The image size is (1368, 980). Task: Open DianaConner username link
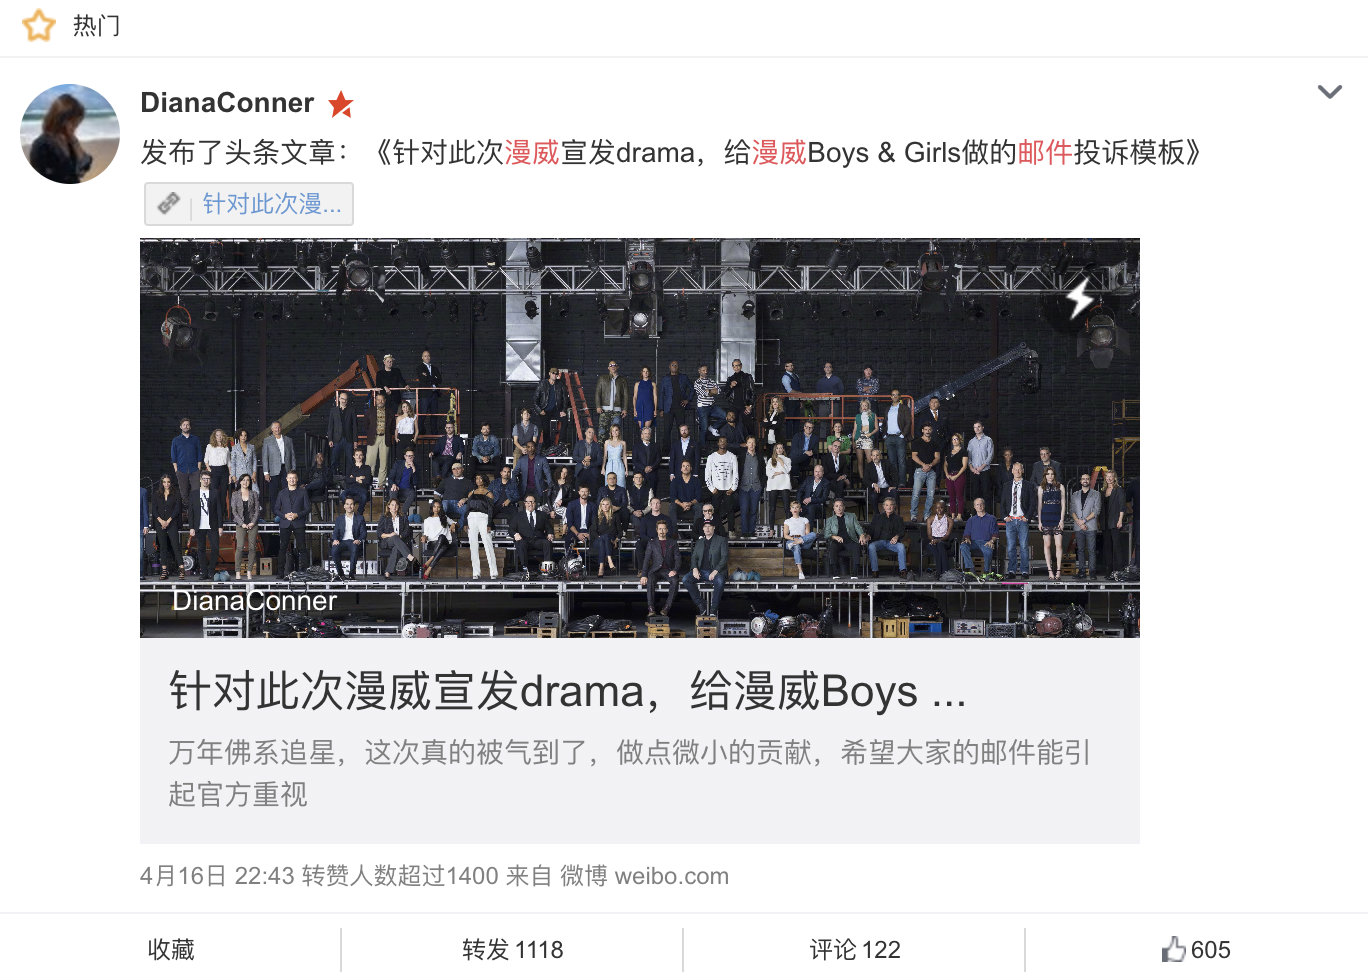[x=227, y=103]
